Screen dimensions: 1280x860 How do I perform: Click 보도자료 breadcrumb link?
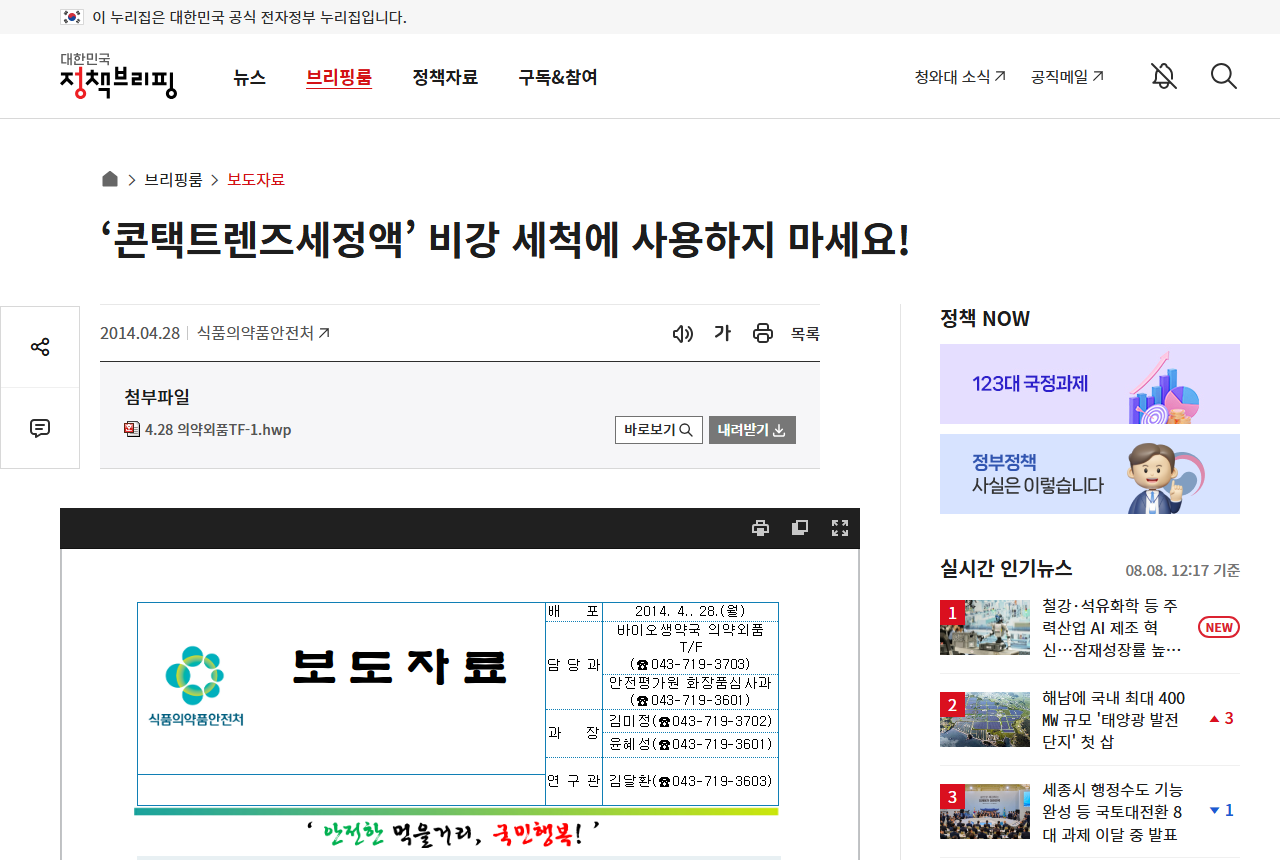256,180
